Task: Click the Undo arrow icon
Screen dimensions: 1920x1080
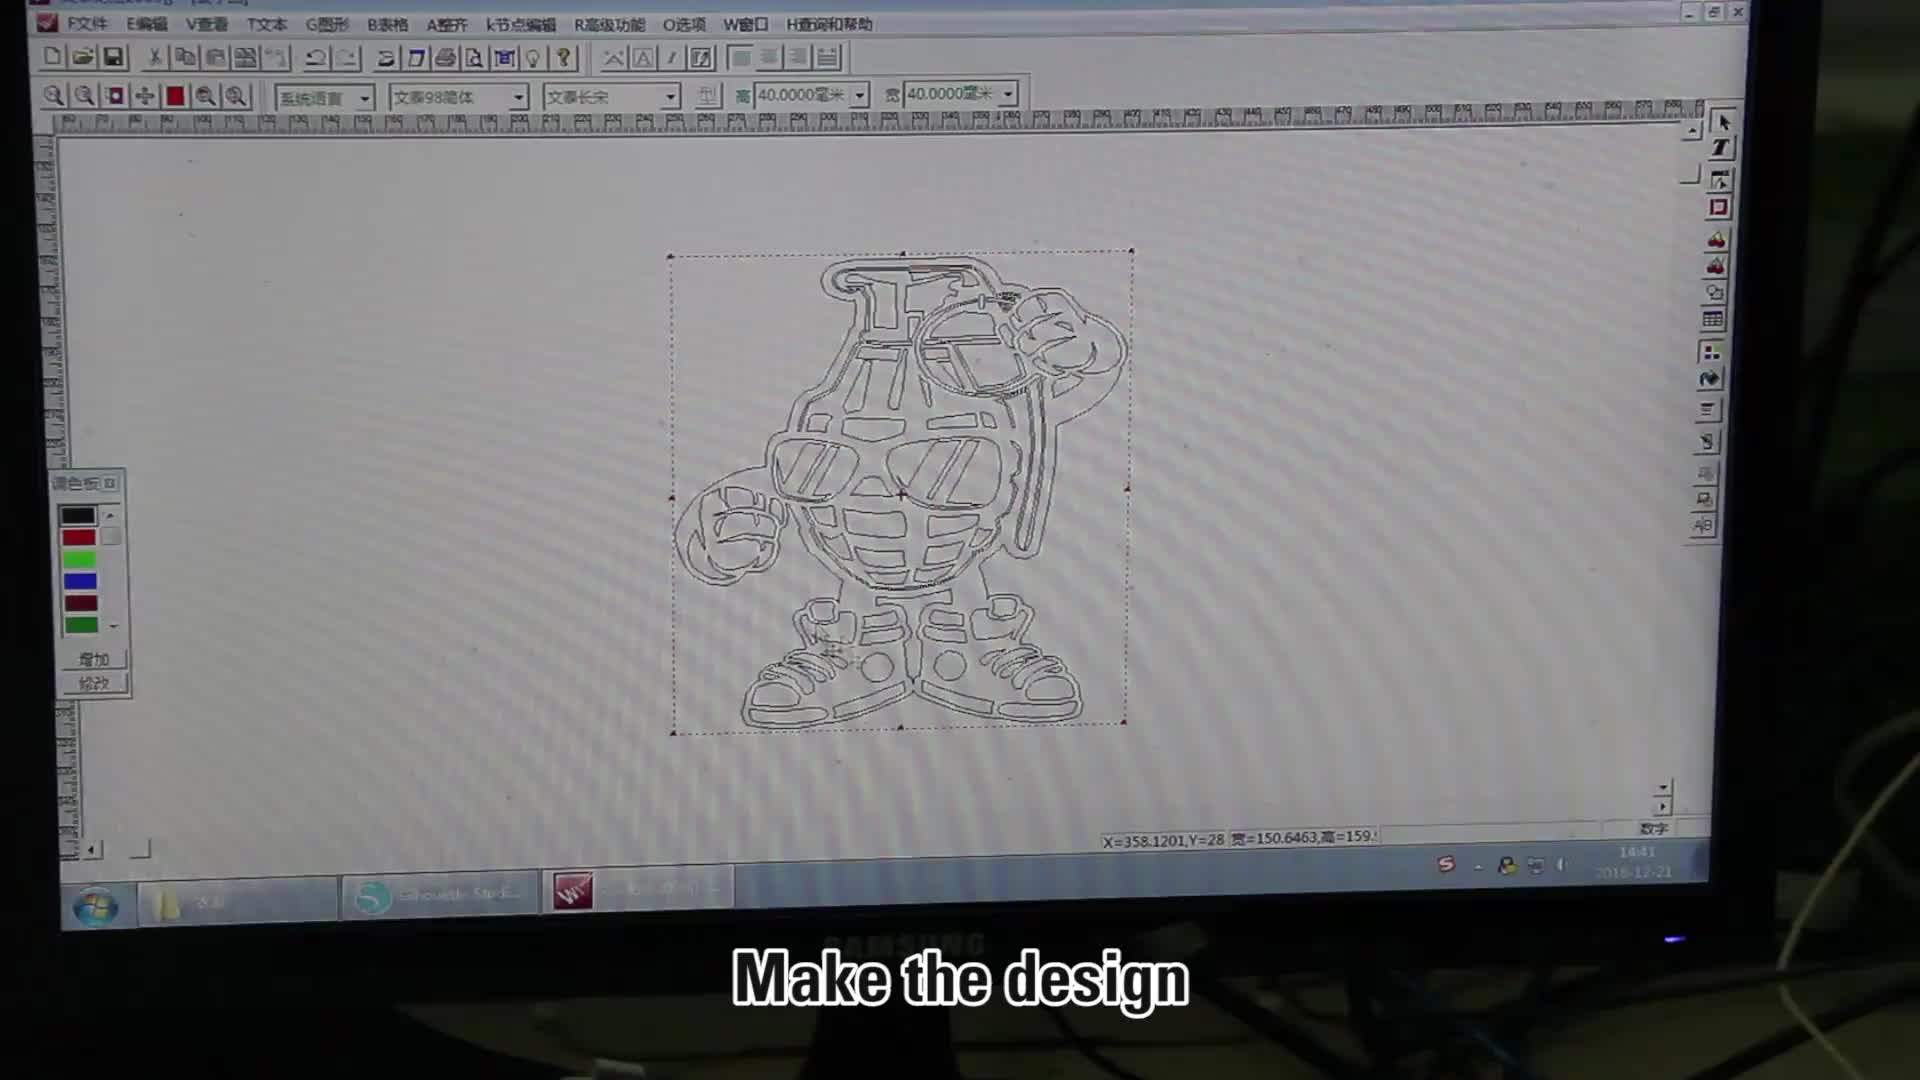Action: tap(315, 58)
